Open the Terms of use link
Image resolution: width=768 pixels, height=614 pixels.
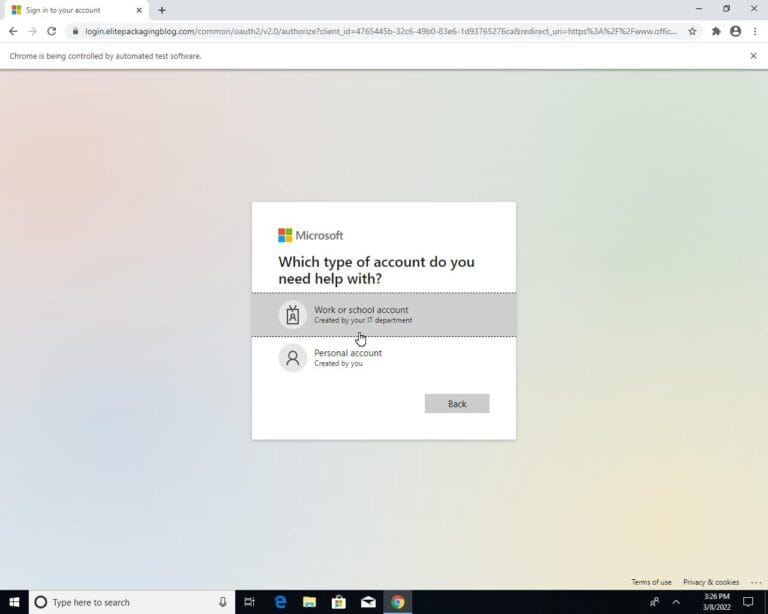651,582
